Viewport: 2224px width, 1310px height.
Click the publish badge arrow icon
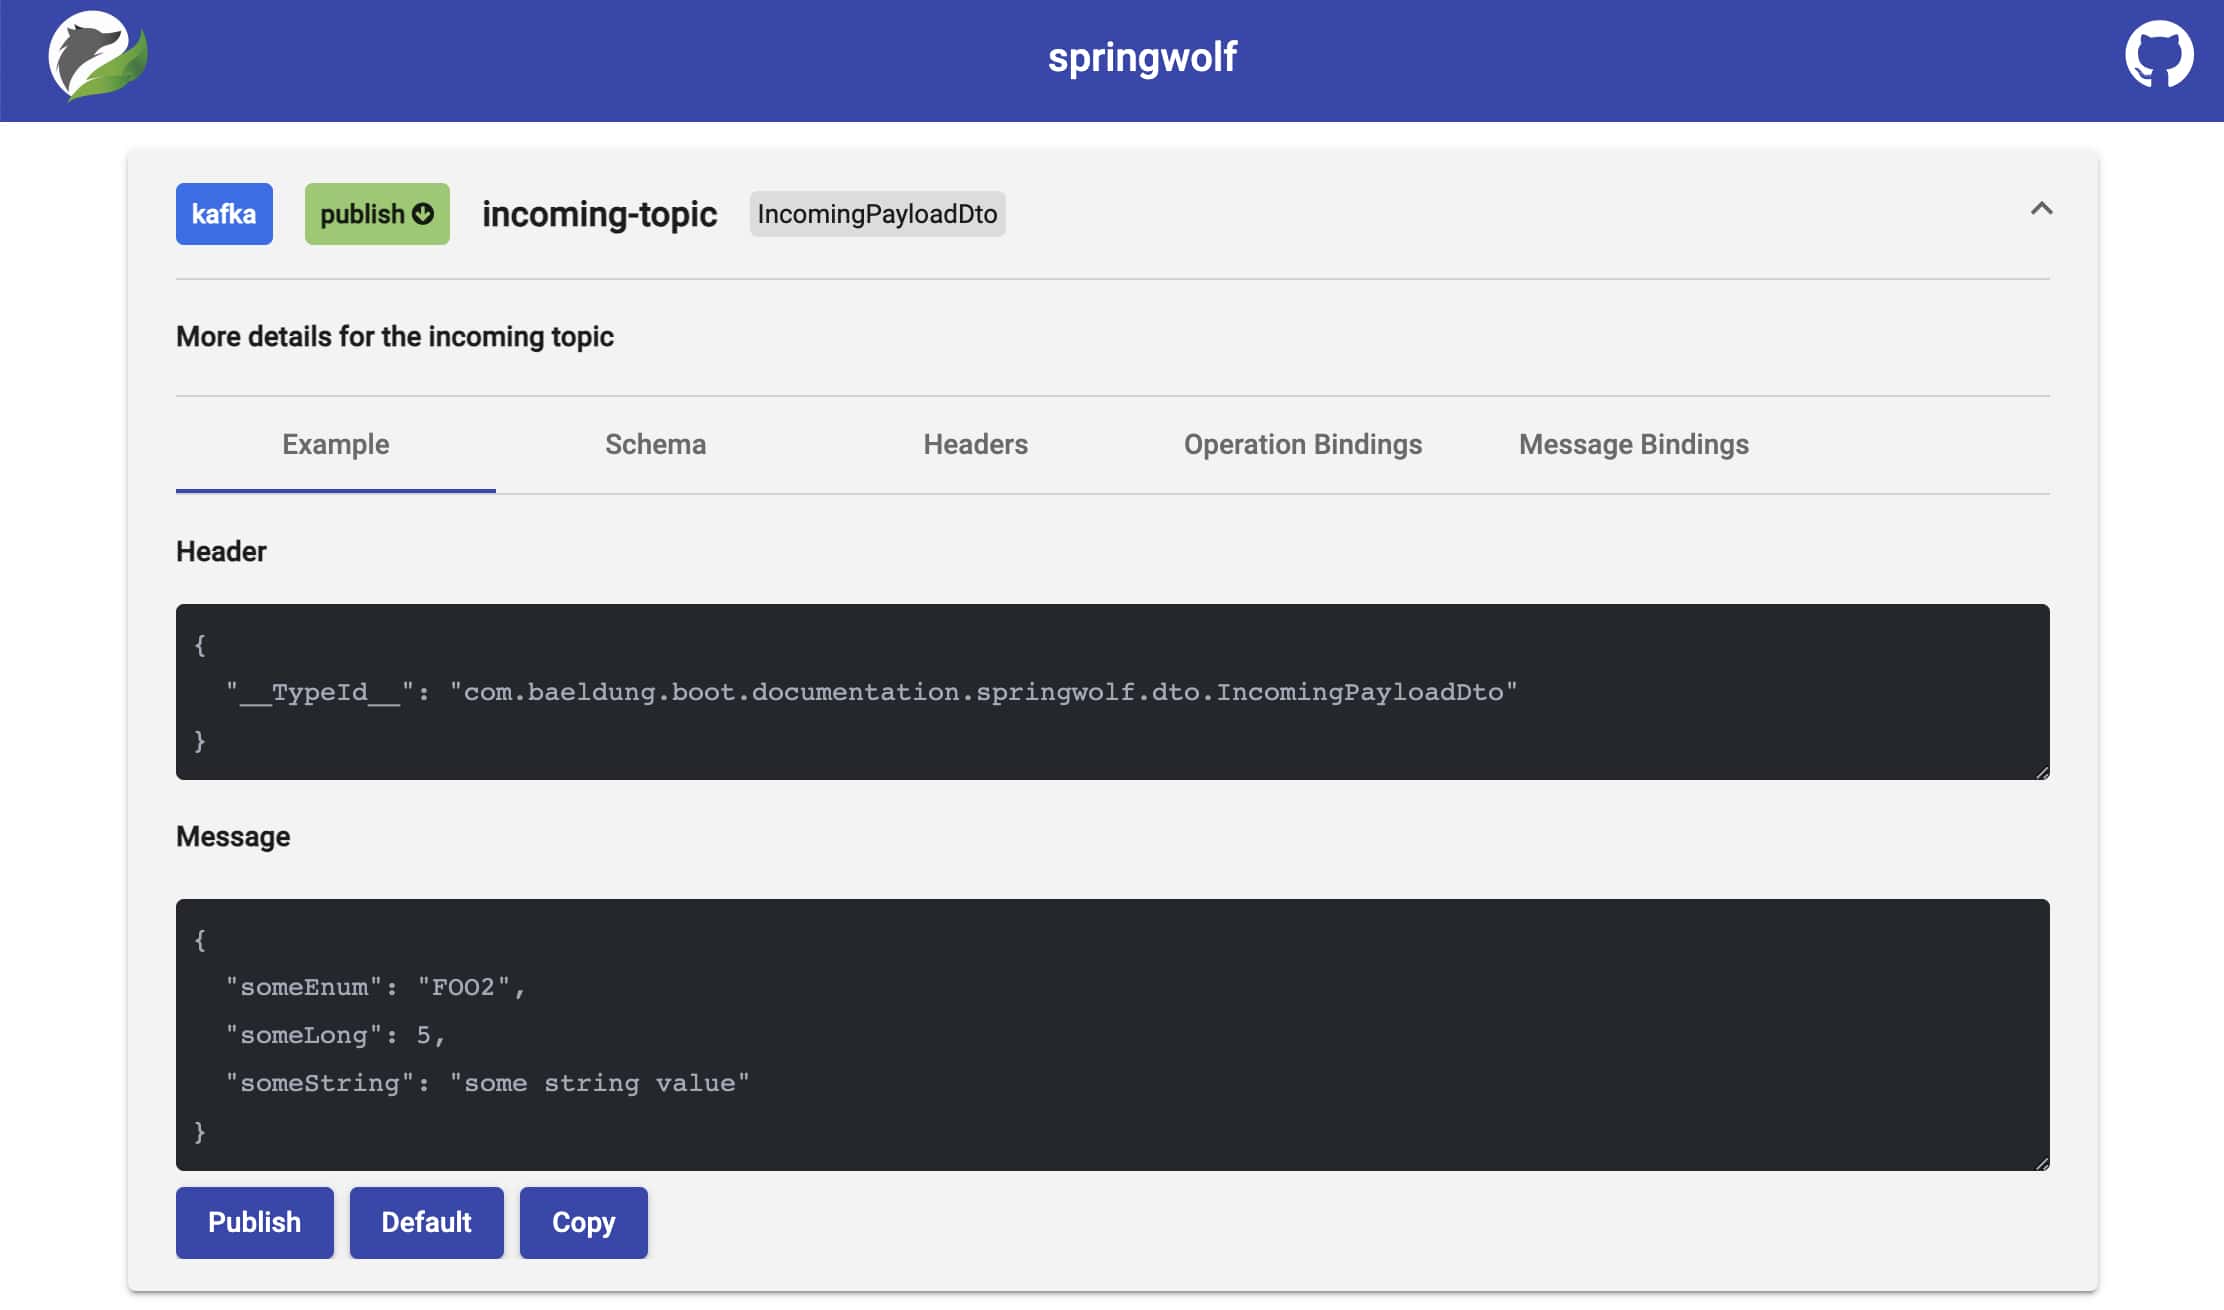[423, 214]
